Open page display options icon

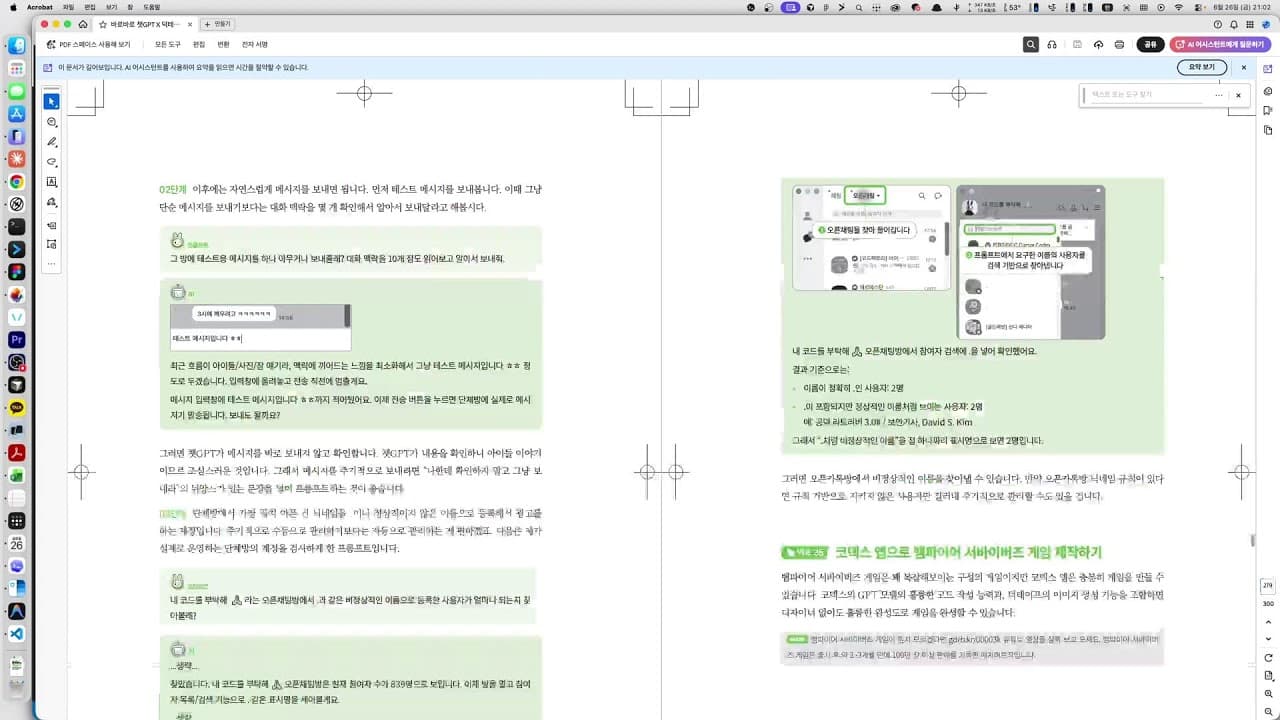click(x=1268, y=676)
